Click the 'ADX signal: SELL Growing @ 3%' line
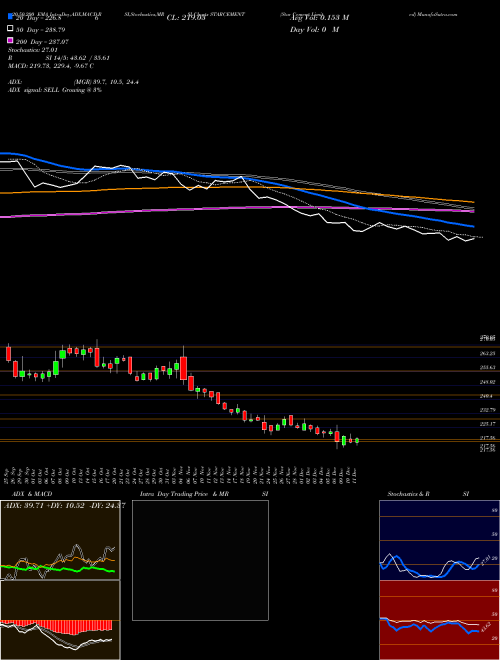The height and width of the screenshot is (660, 500). (x=55, y=90)
